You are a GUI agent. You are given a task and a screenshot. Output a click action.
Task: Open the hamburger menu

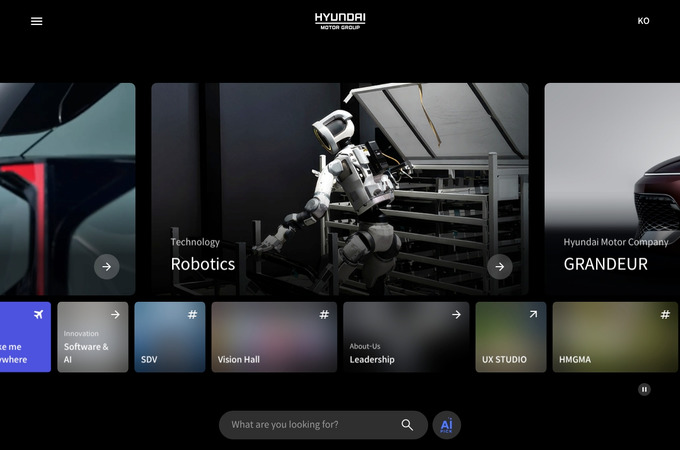pos(36,21)
